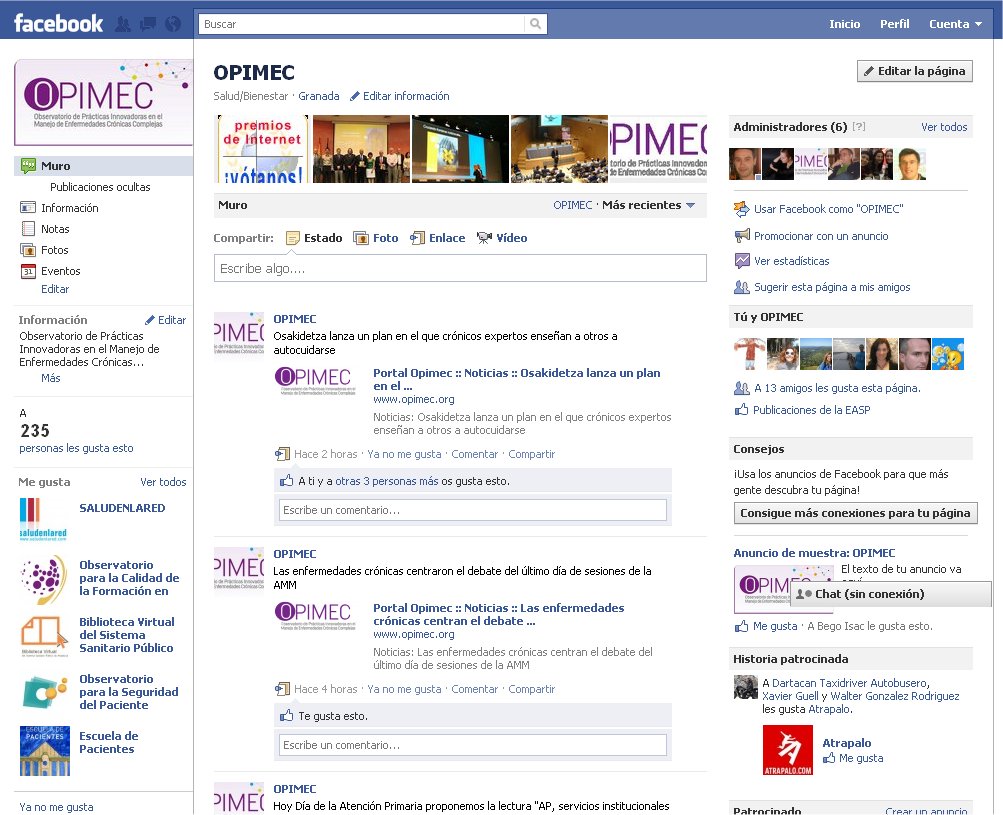Viewport: 1003px width, 815px height.
Task: Click the Anuncio de muestra: OPIMEC link
Action: [x=814, y=553]
